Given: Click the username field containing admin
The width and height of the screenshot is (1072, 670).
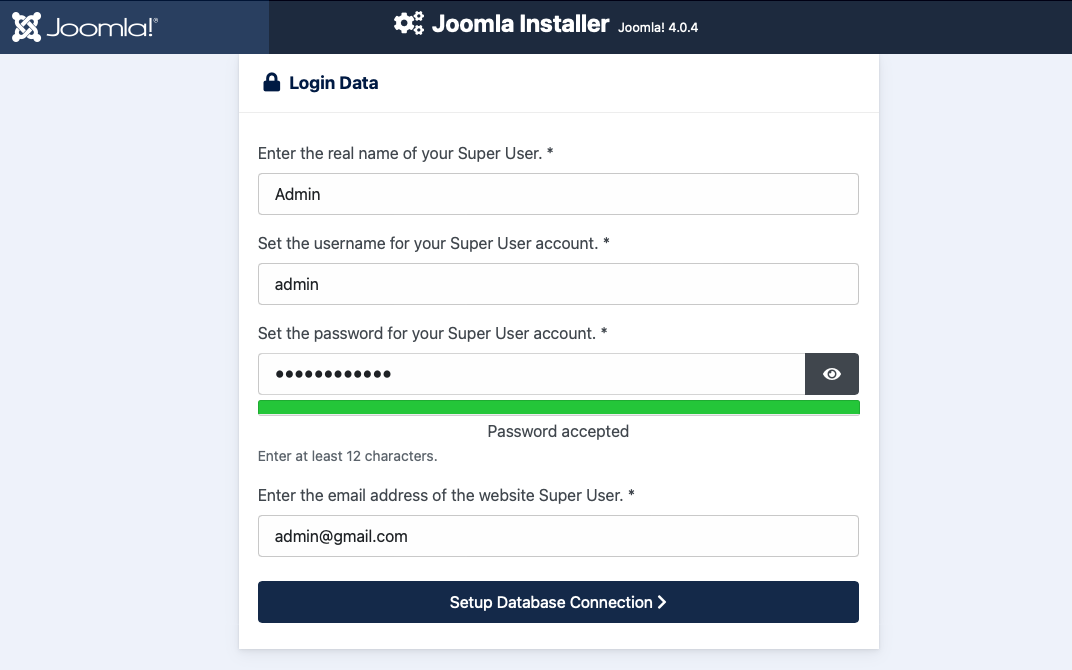Looking at the screenshot, I should click(558, 284).
